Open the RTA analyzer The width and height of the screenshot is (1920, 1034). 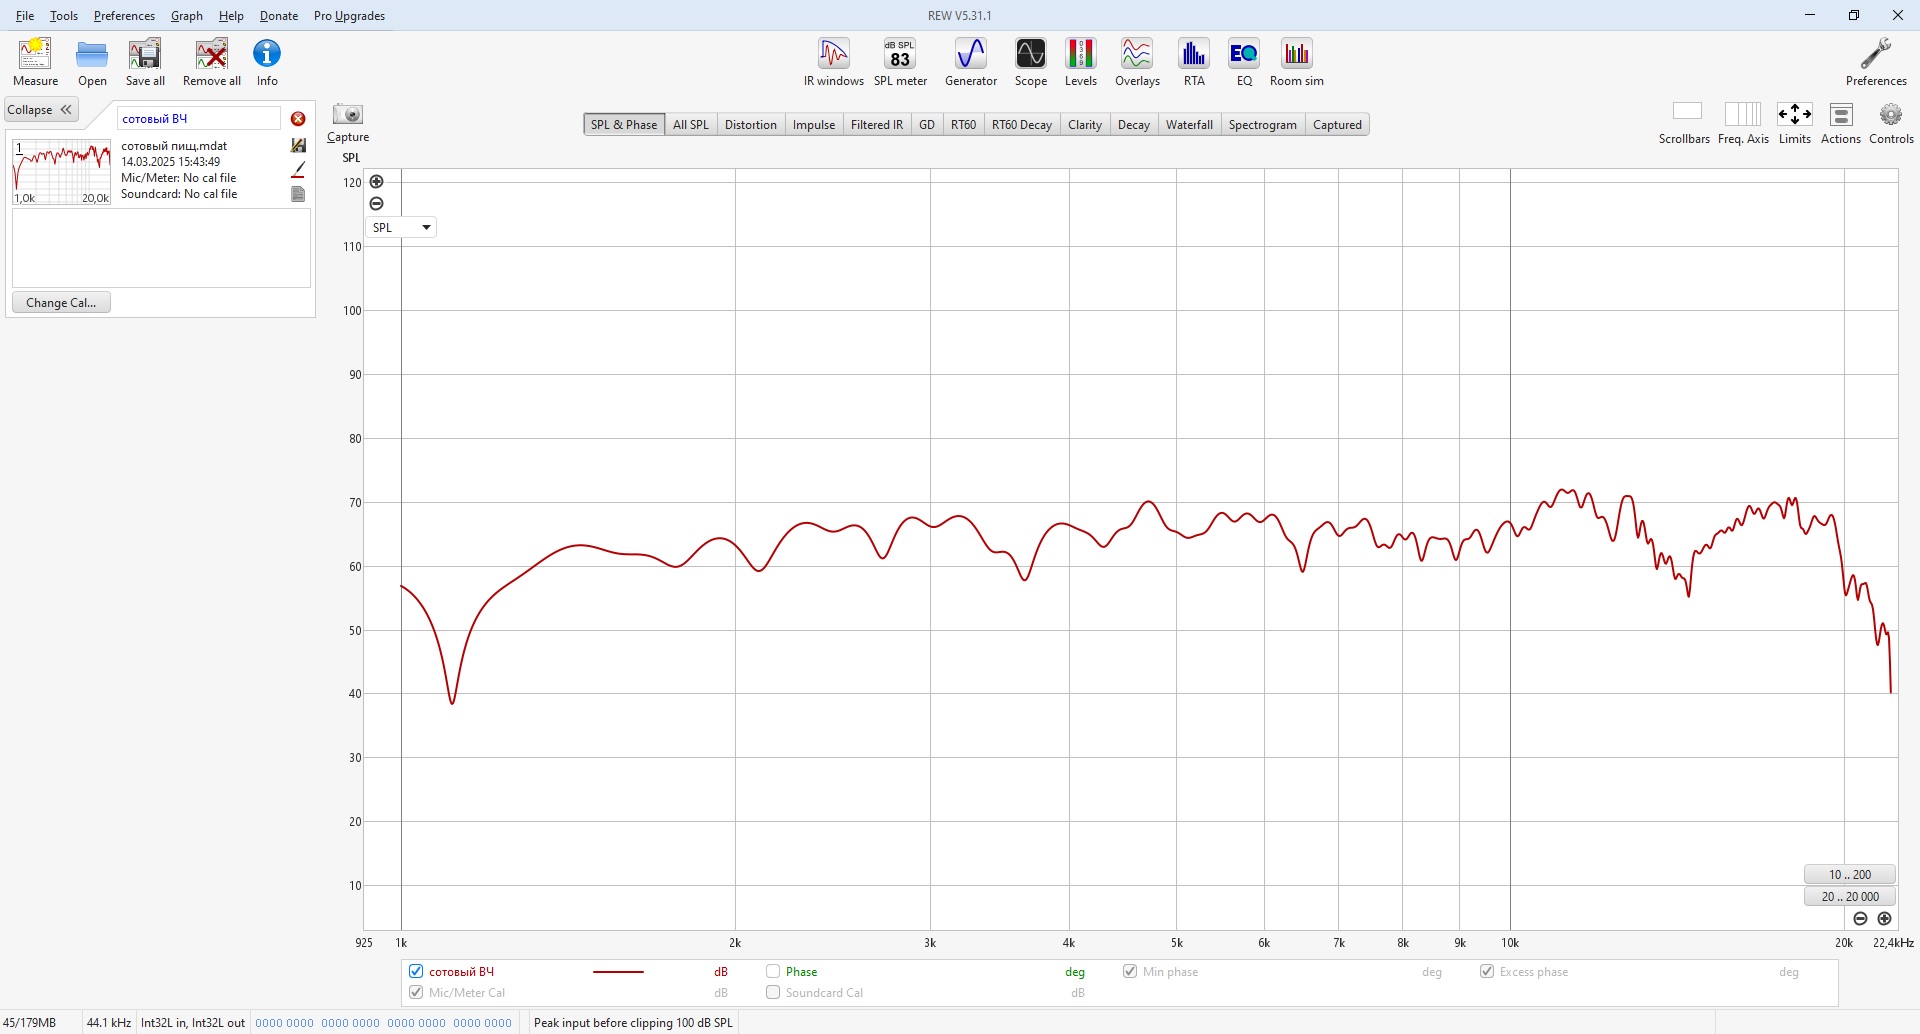(1194, 62)
